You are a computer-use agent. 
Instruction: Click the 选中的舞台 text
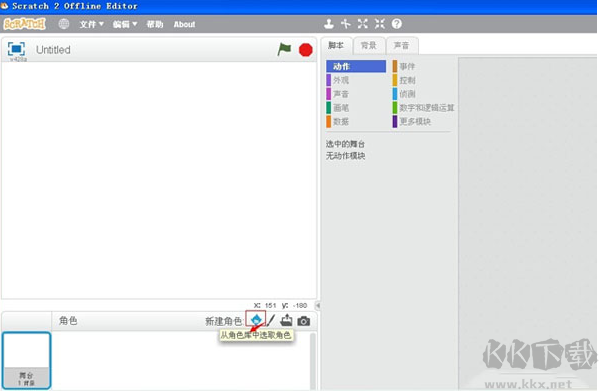(x=345, y=144)
